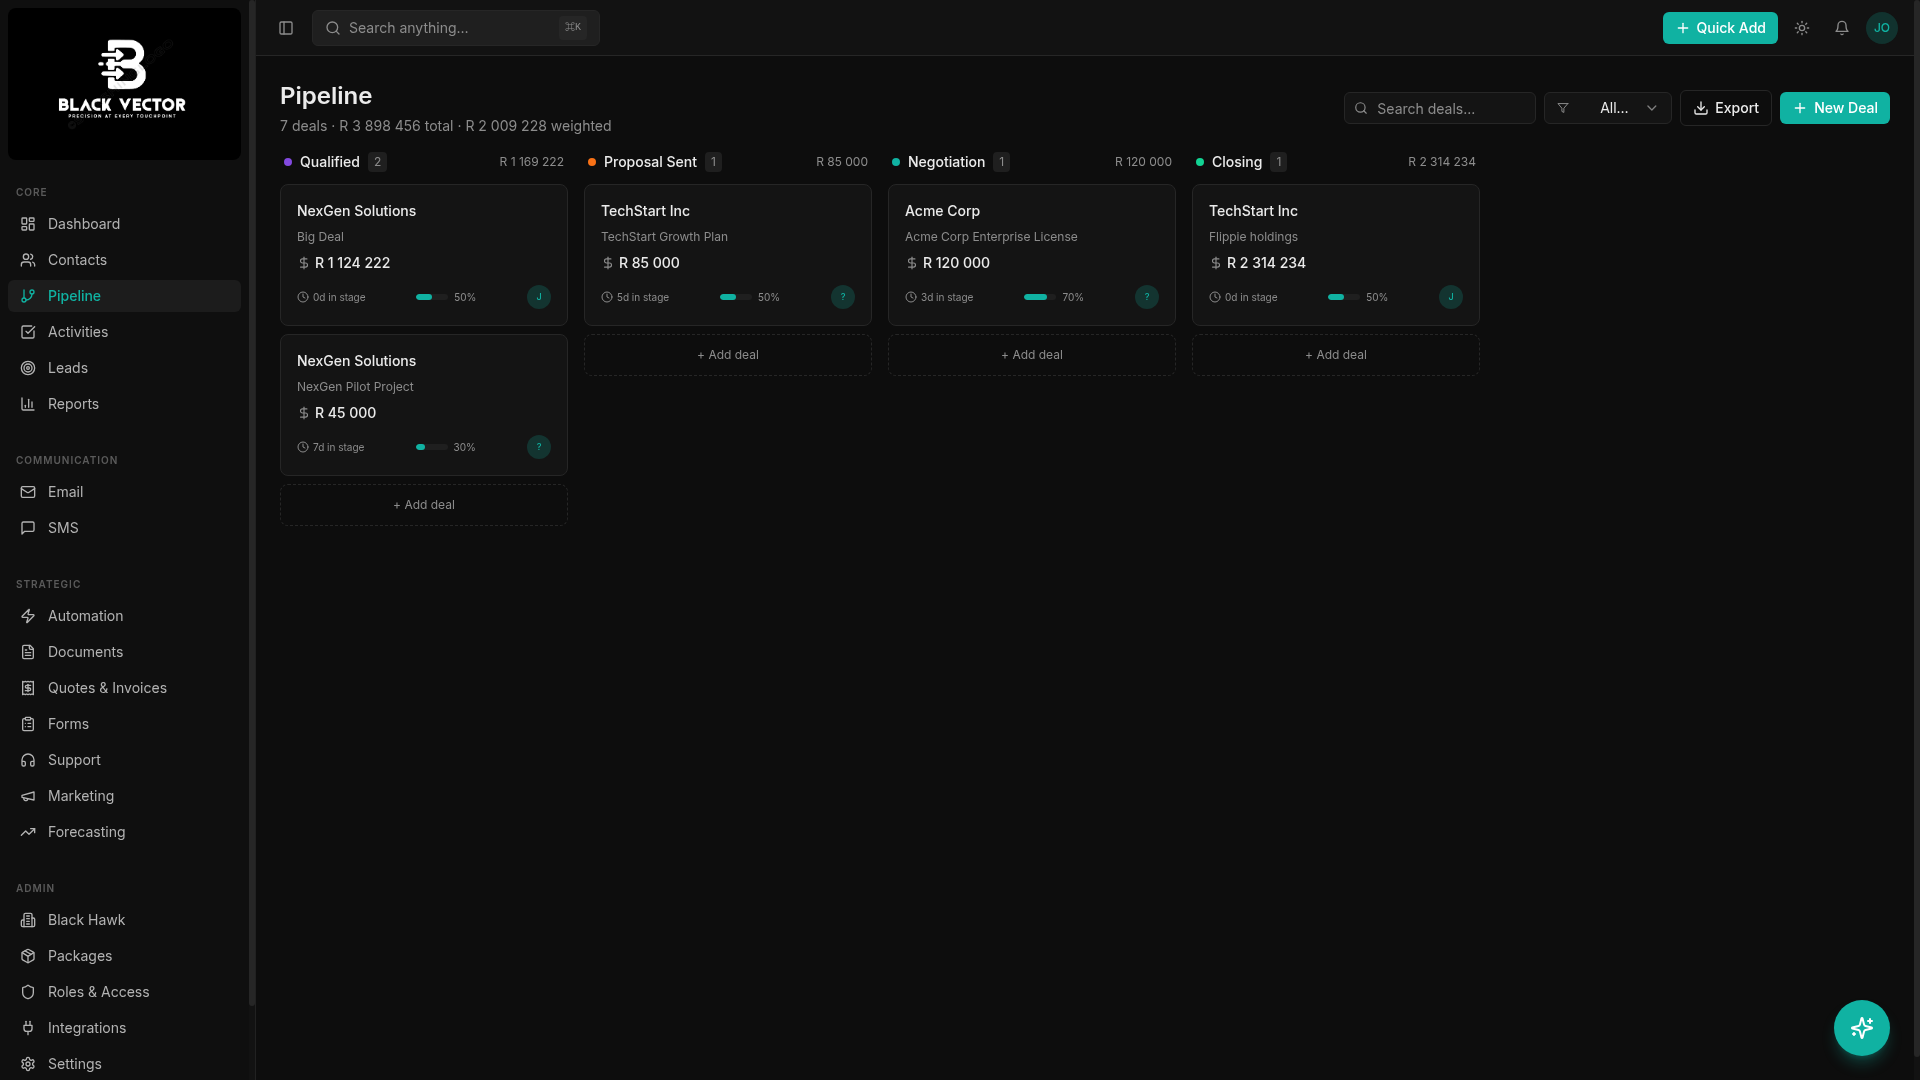
Task: Click the Quotes & Invoices icon
Action: pyautogui.click(x=28, y=688)
